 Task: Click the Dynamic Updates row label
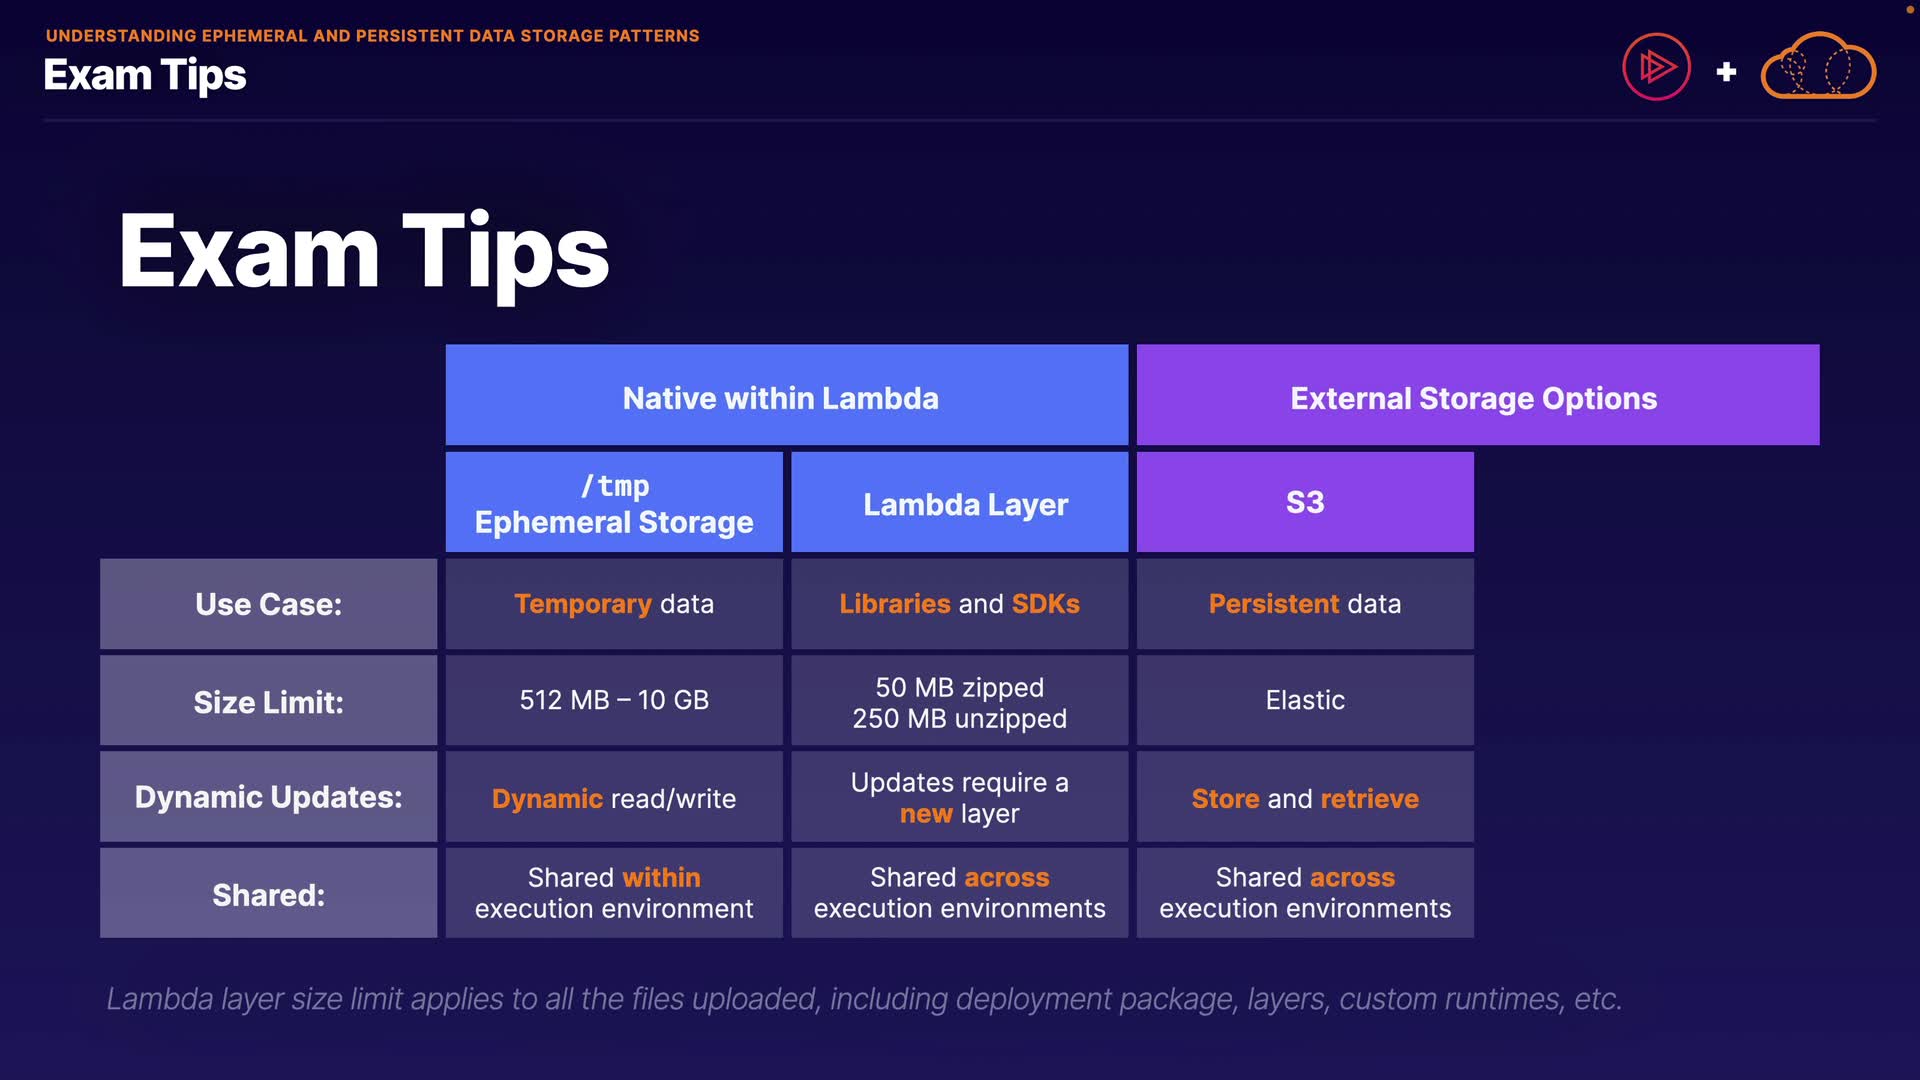pyautogui.click(x=268, y=797)
